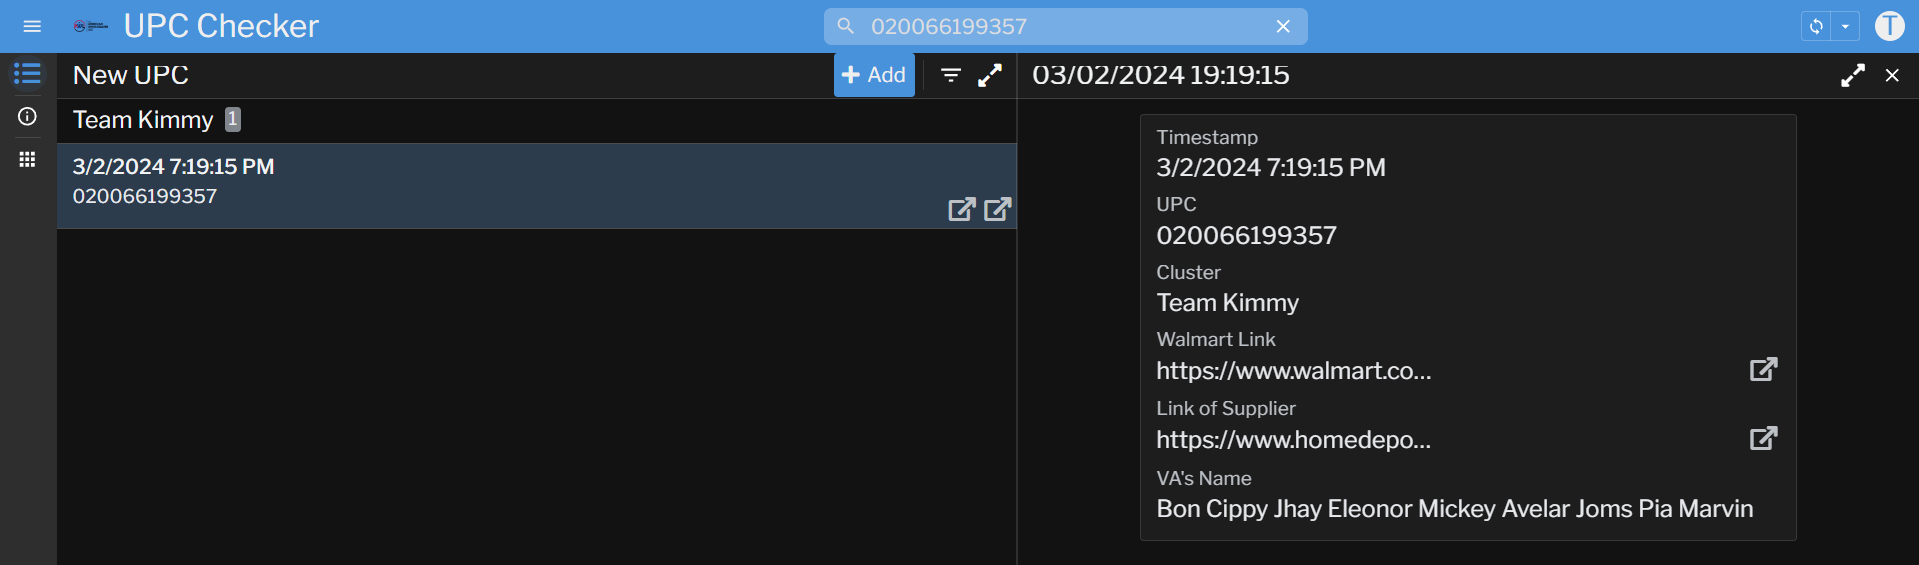Open second external link in list row
Screen dimensions: 1919x565
point(997,209)
